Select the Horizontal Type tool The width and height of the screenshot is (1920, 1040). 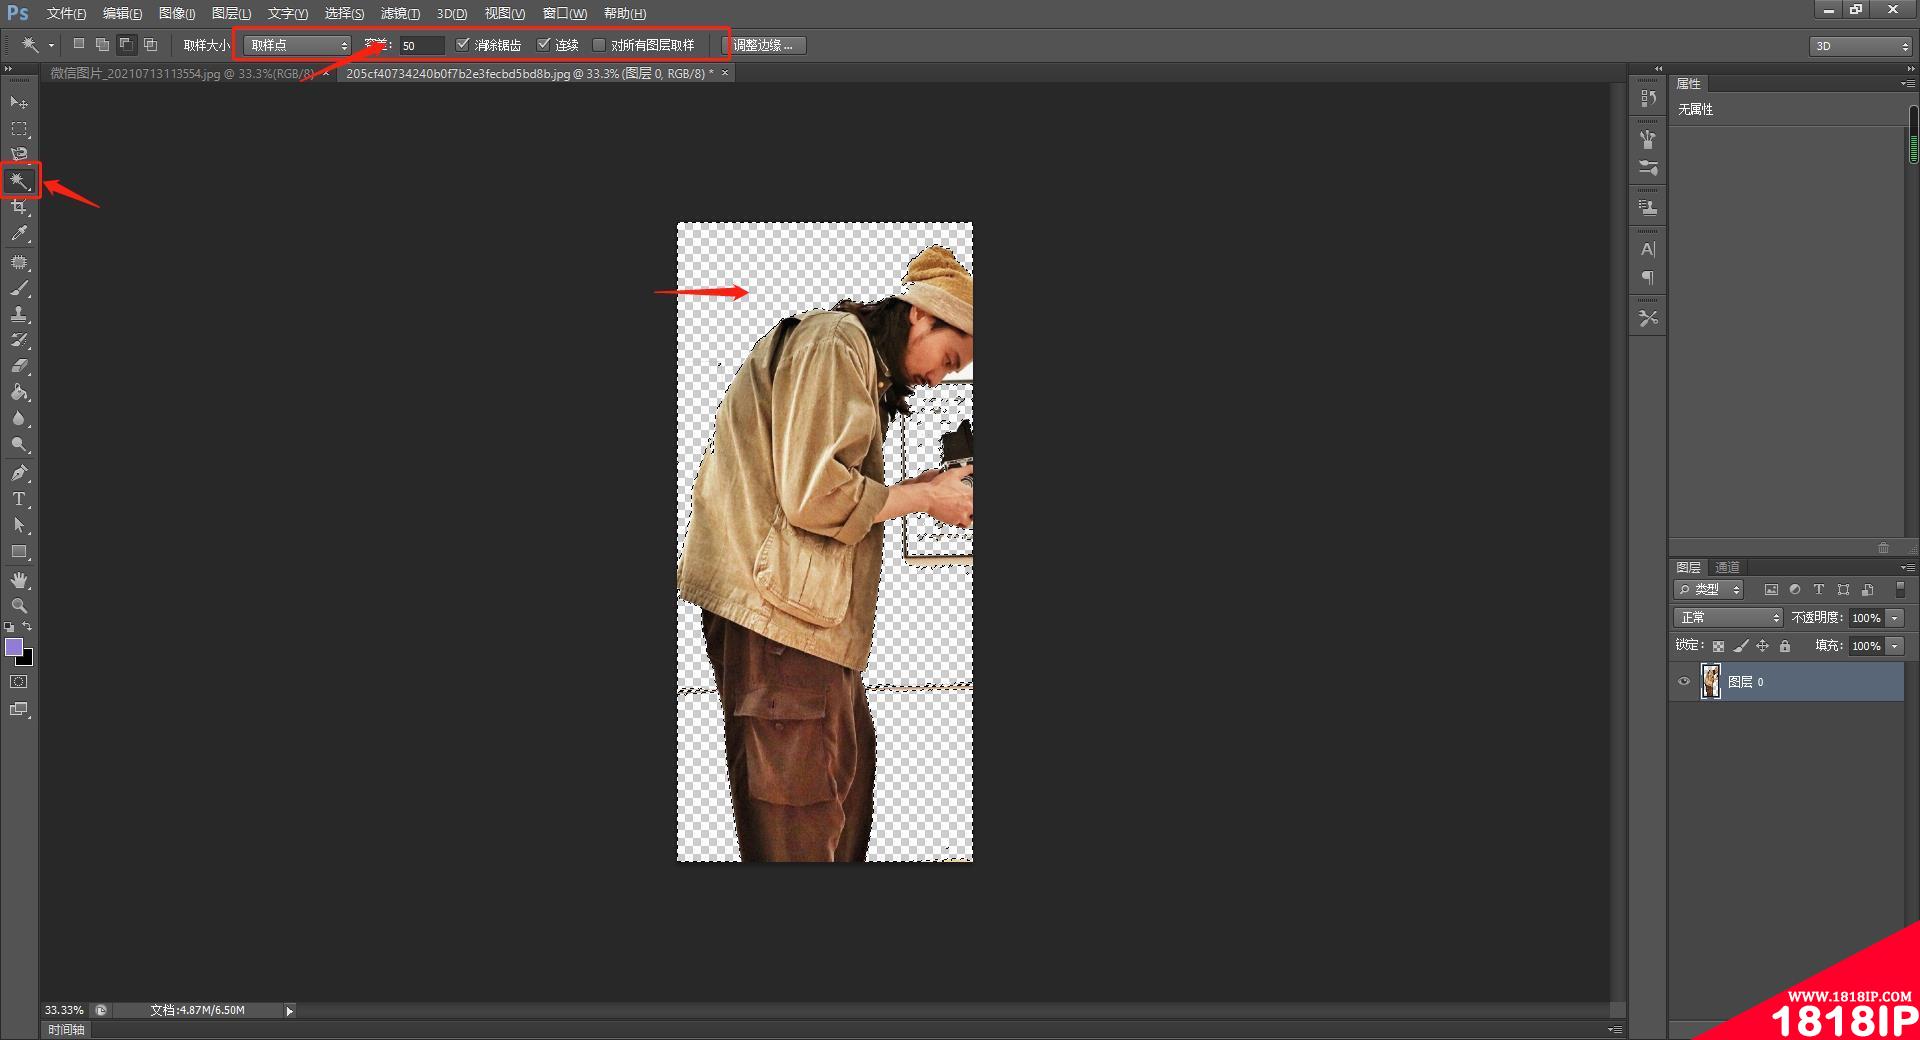pyautogui.click(x=19, y=499)
